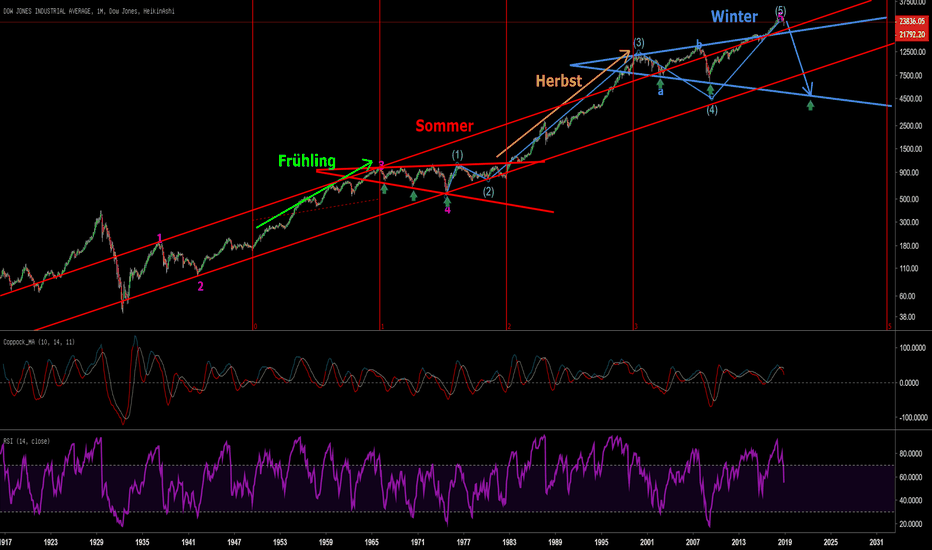Click year 1977 on time axis
The width and height of the screenshot is (932, 550).
(463, 542)
